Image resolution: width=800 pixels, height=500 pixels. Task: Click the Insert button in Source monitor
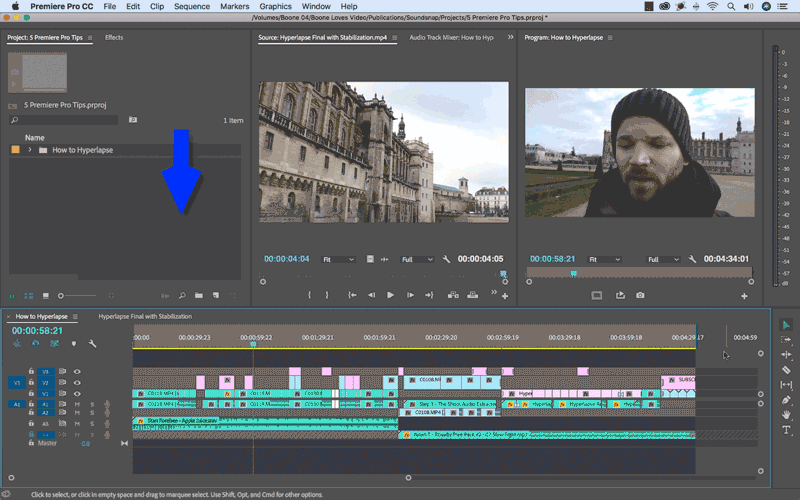(x=453, y=295)
